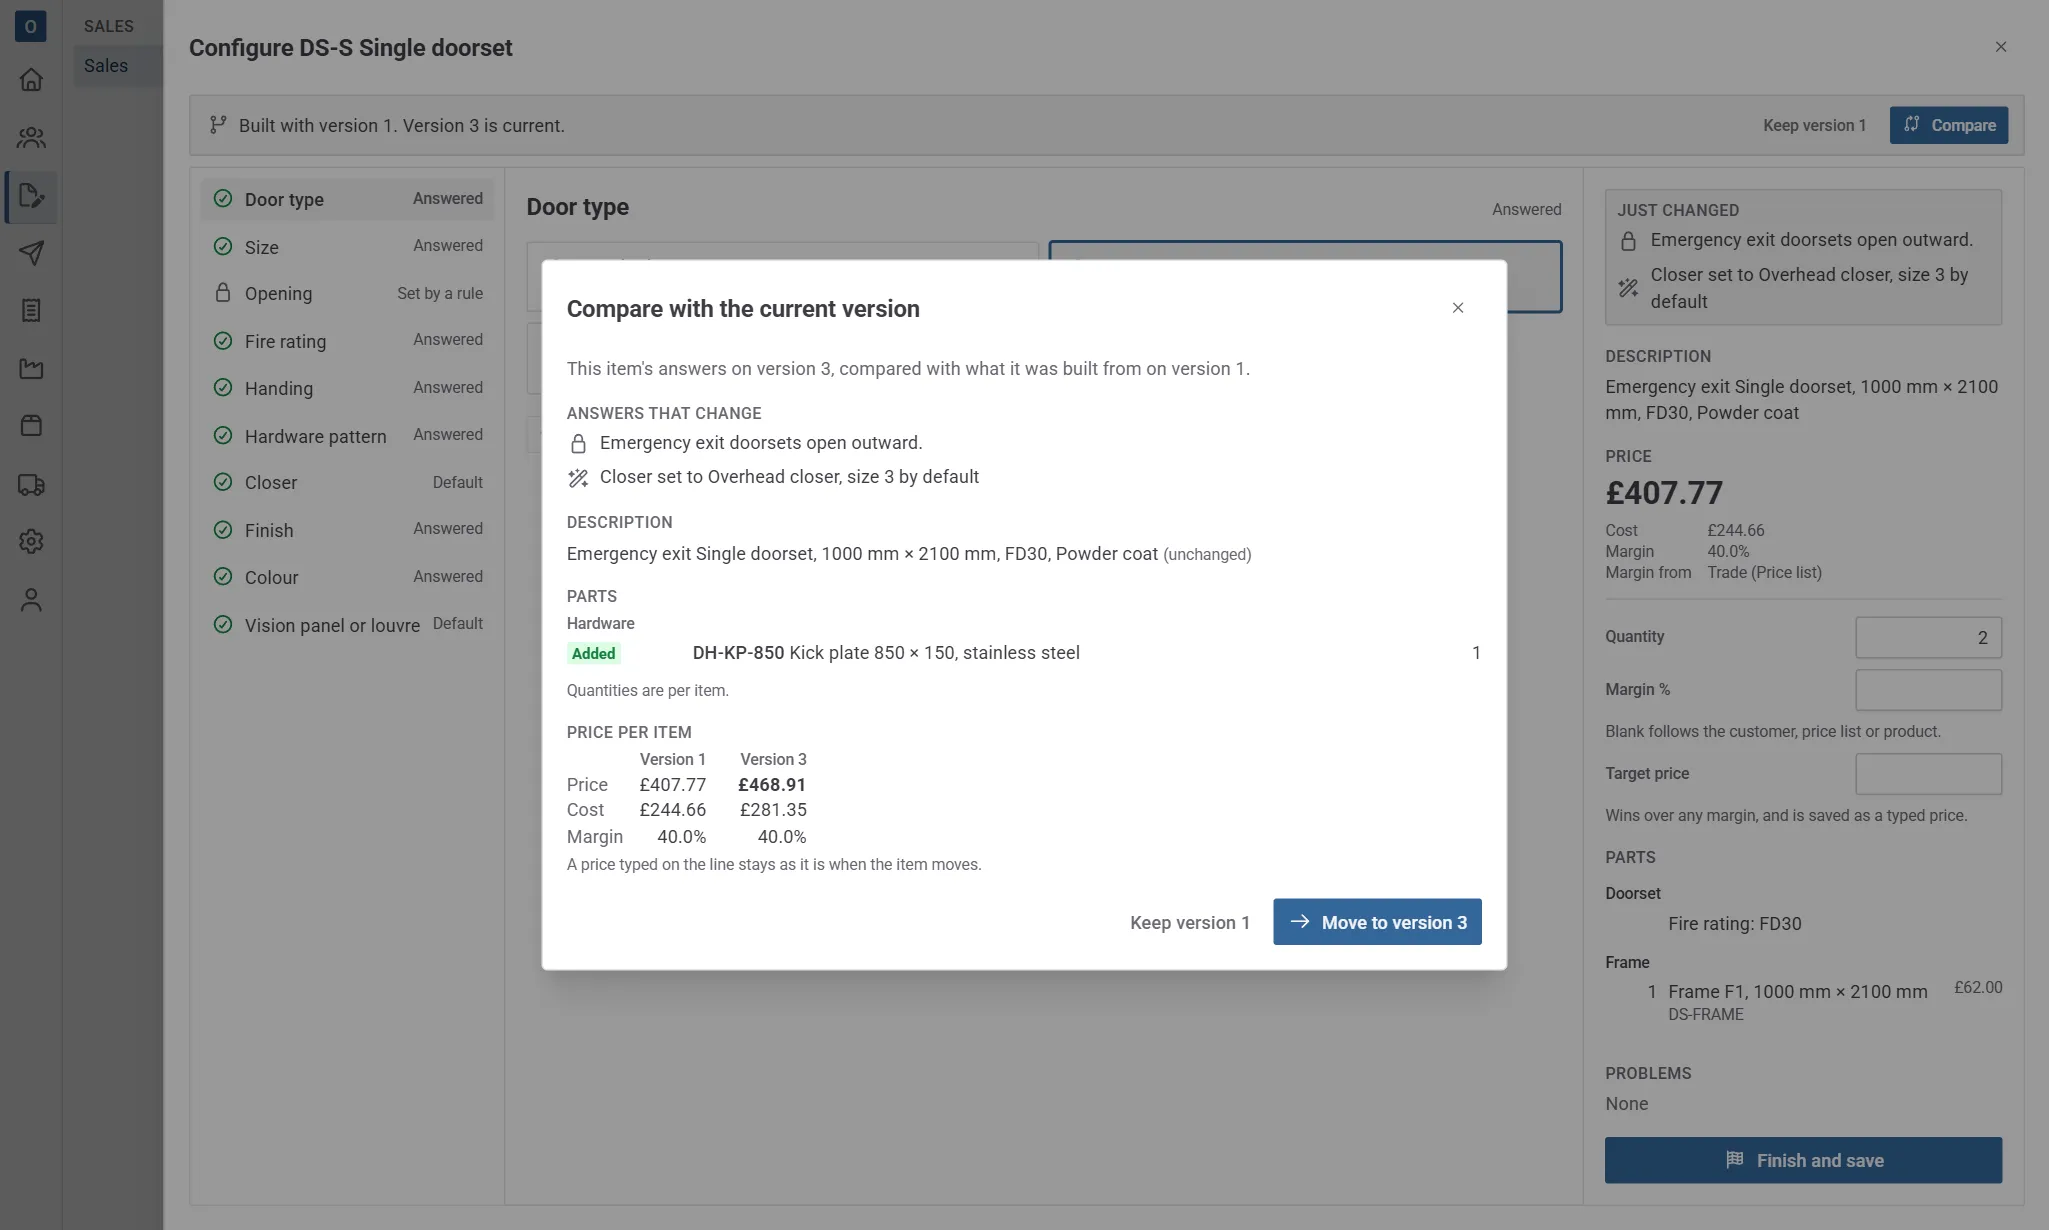
Task: Click the delivery truck sidebar icon
Action: coord(31,485)
